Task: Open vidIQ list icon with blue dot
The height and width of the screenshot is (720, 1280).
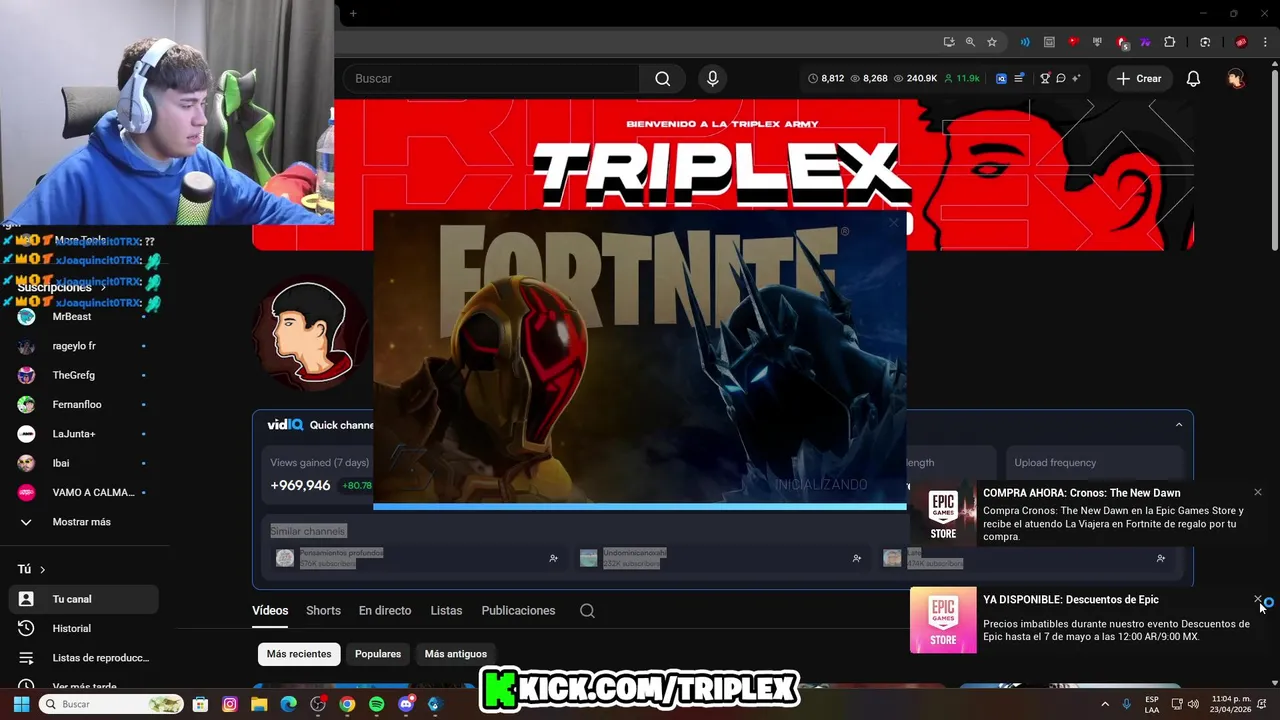Action: [1019, 78]
